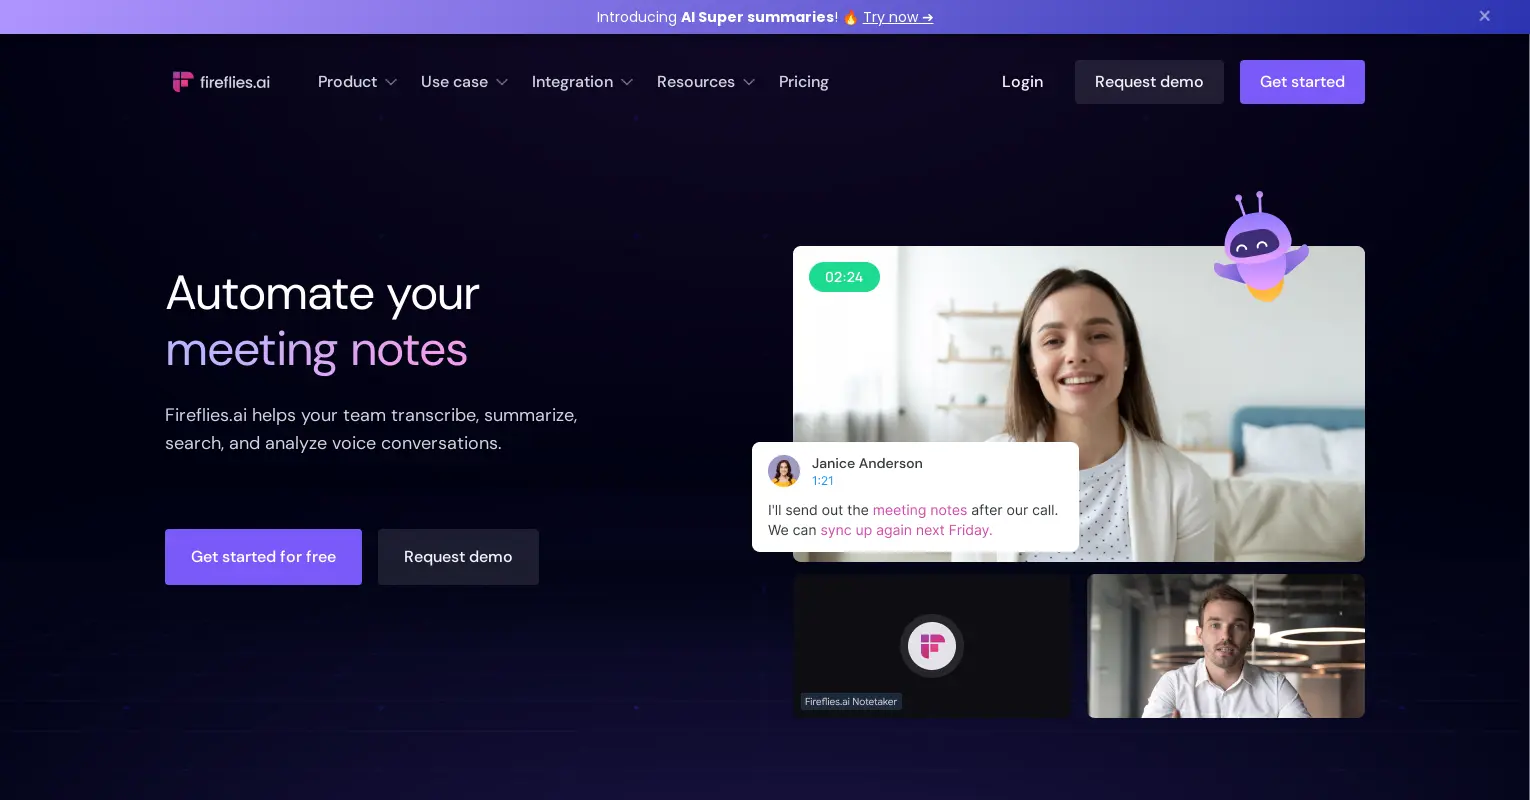This screenshot has width=1530, height=800.
Task: Click the Fireflies notetaker round logo
Action: point(932,646)
